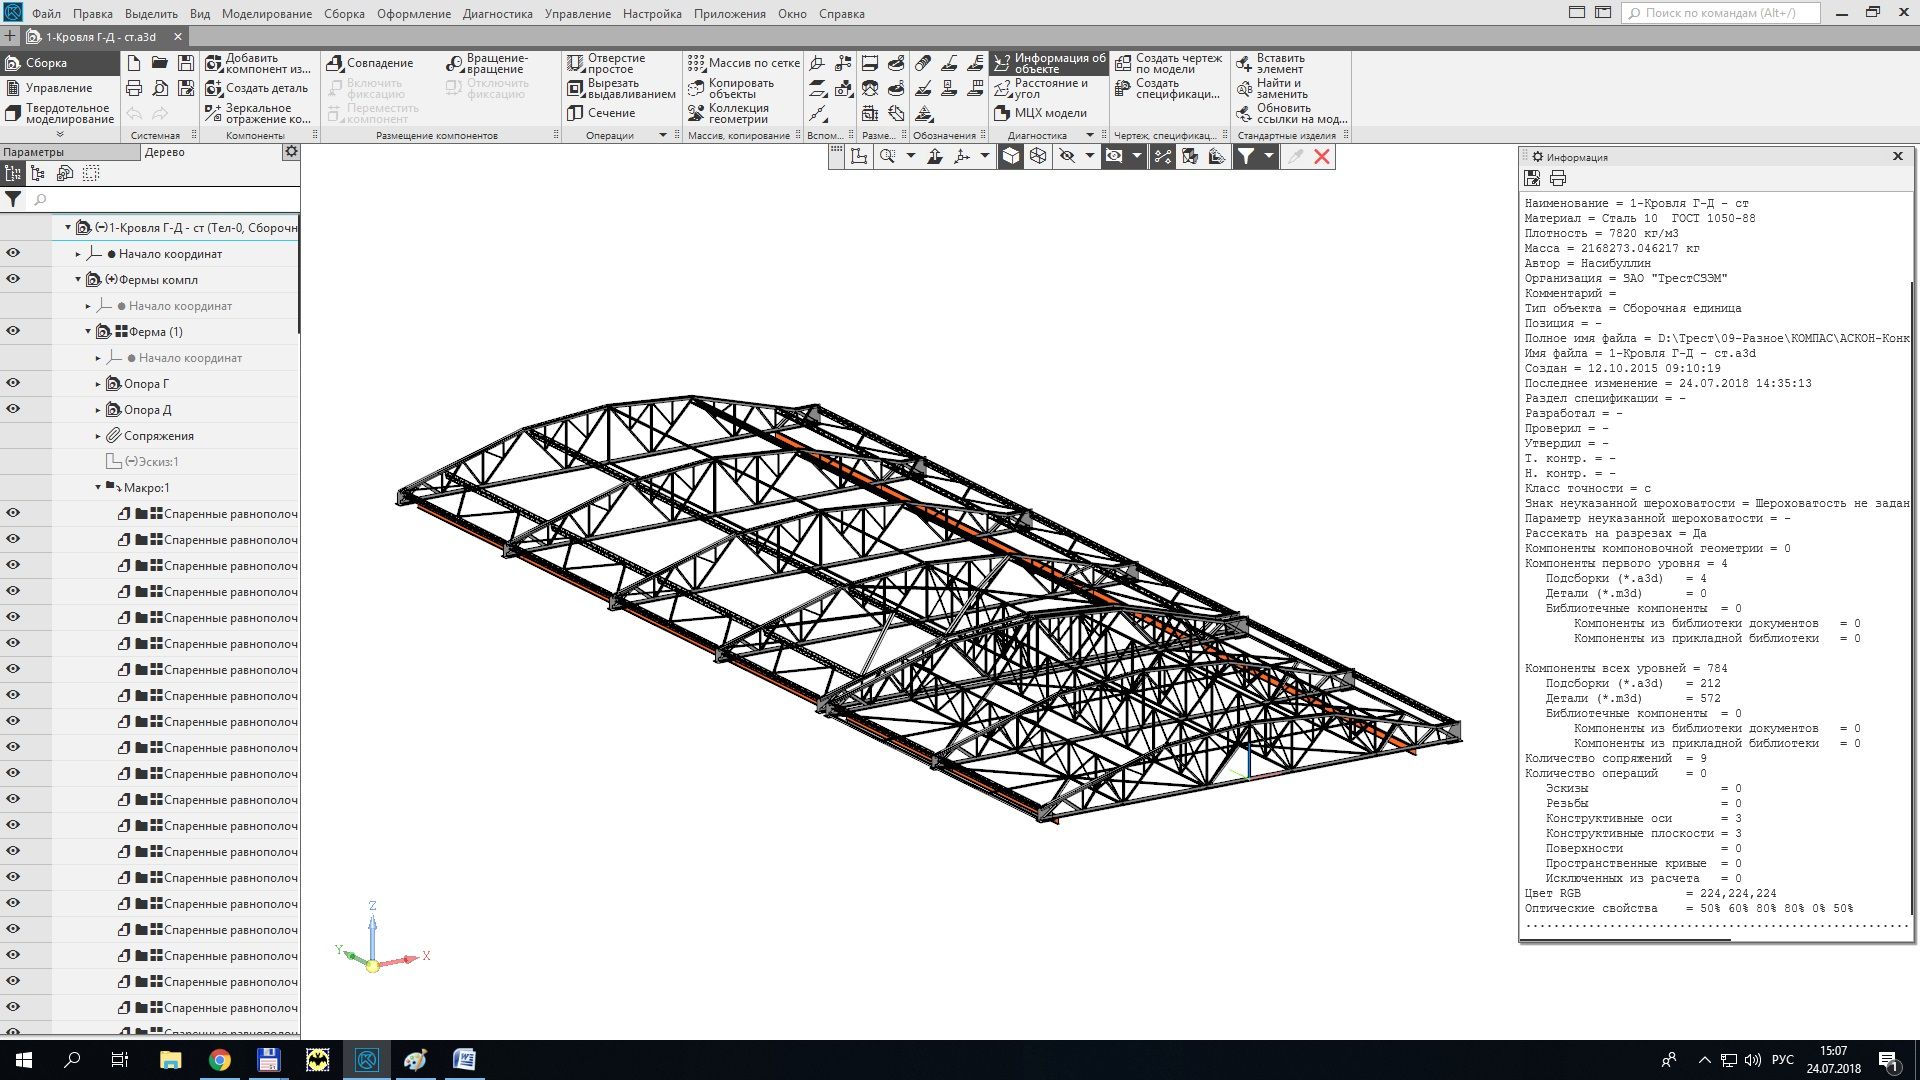Viewport: 1920px width, 1080px height.
Task: Expand the Сопряжения tree node
Action: (x=98, y=436)
